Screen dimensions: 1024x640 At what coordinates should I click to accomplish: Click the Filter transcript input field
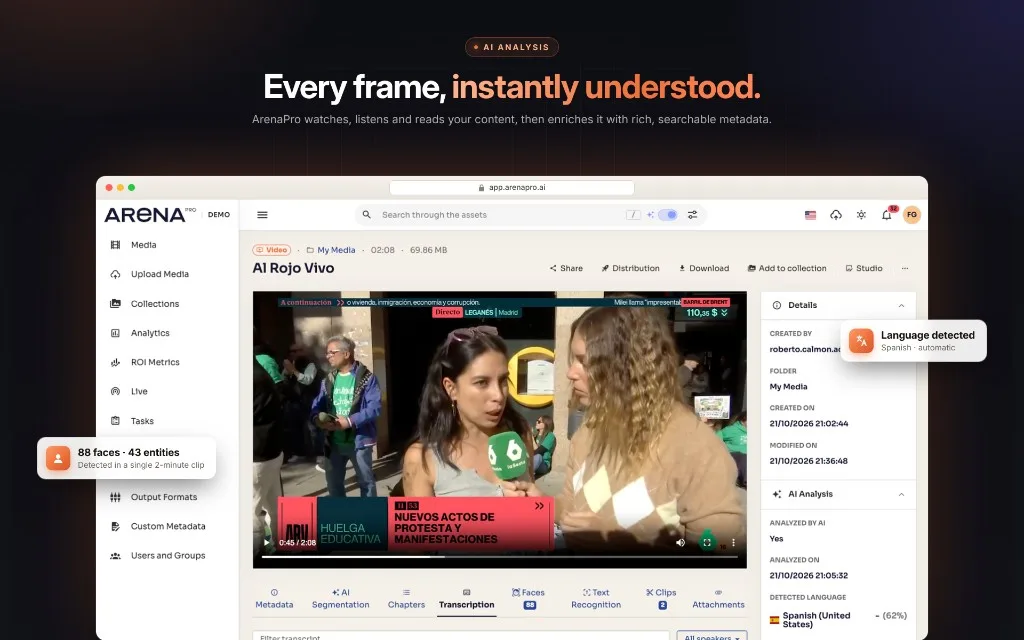tap(461, 635)
